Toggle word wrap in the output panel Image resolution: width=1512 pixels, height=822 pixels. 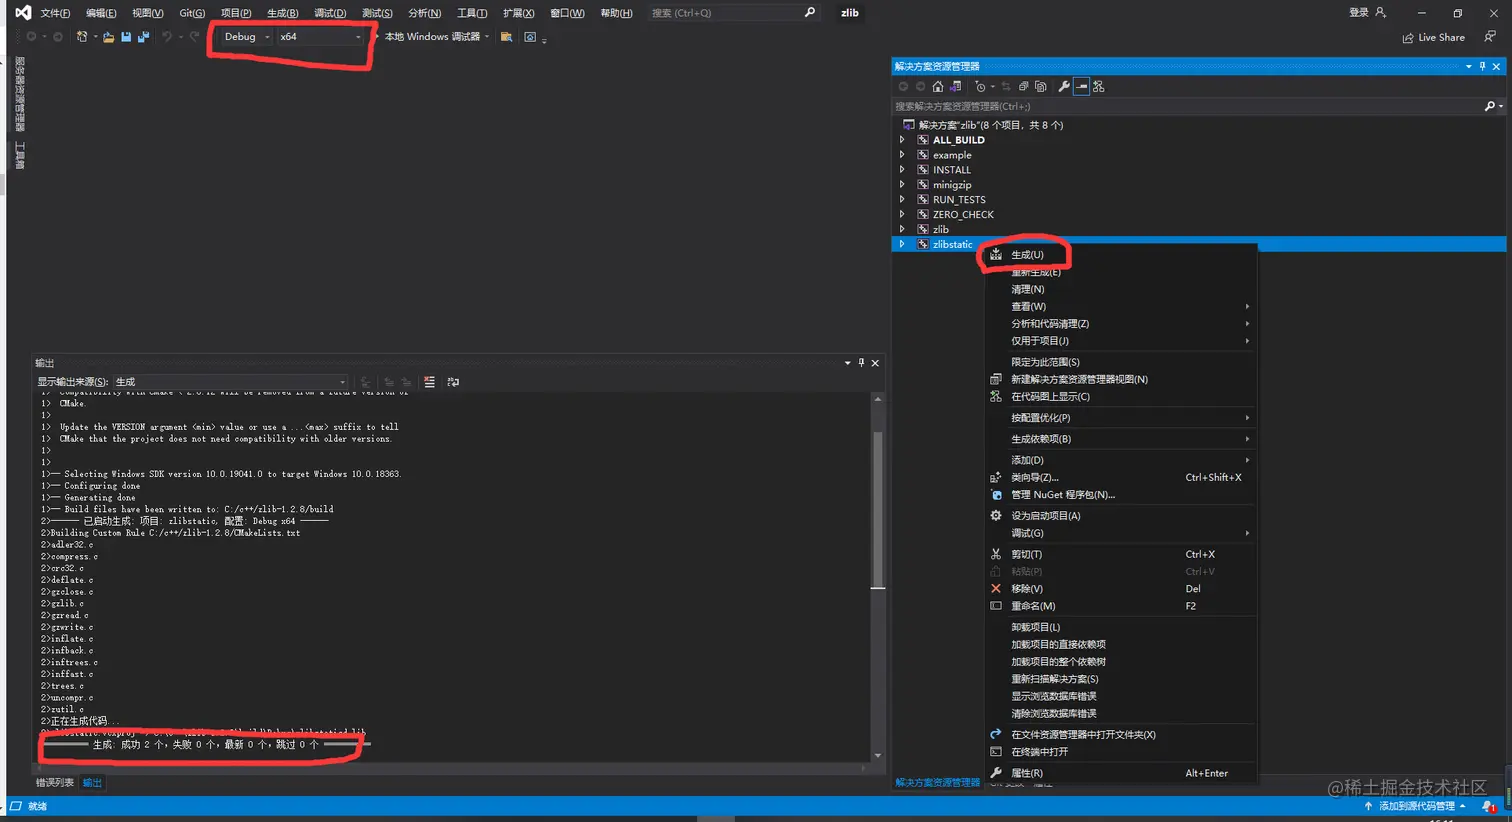coord(453,382)
